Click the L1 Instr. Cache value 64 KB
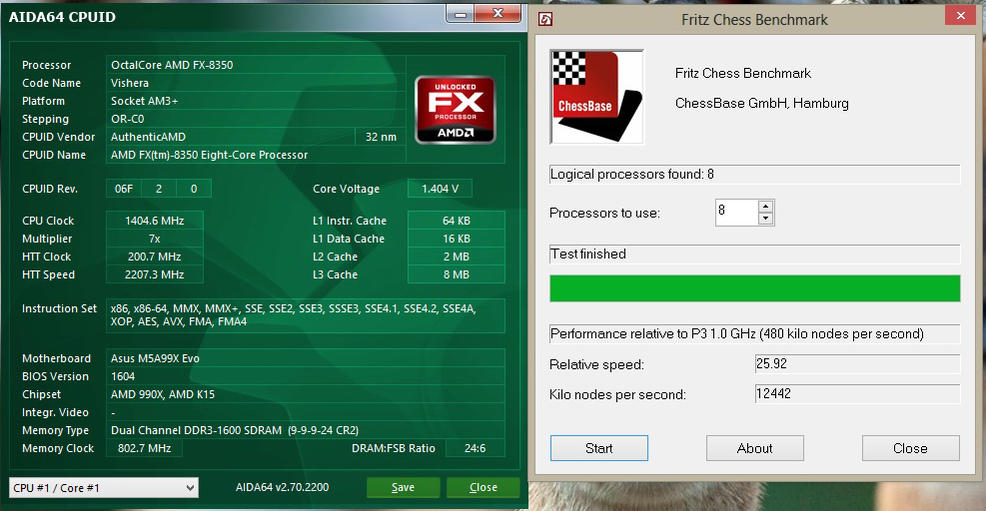This screenshot has height=511, width=986. coord(456,221)
